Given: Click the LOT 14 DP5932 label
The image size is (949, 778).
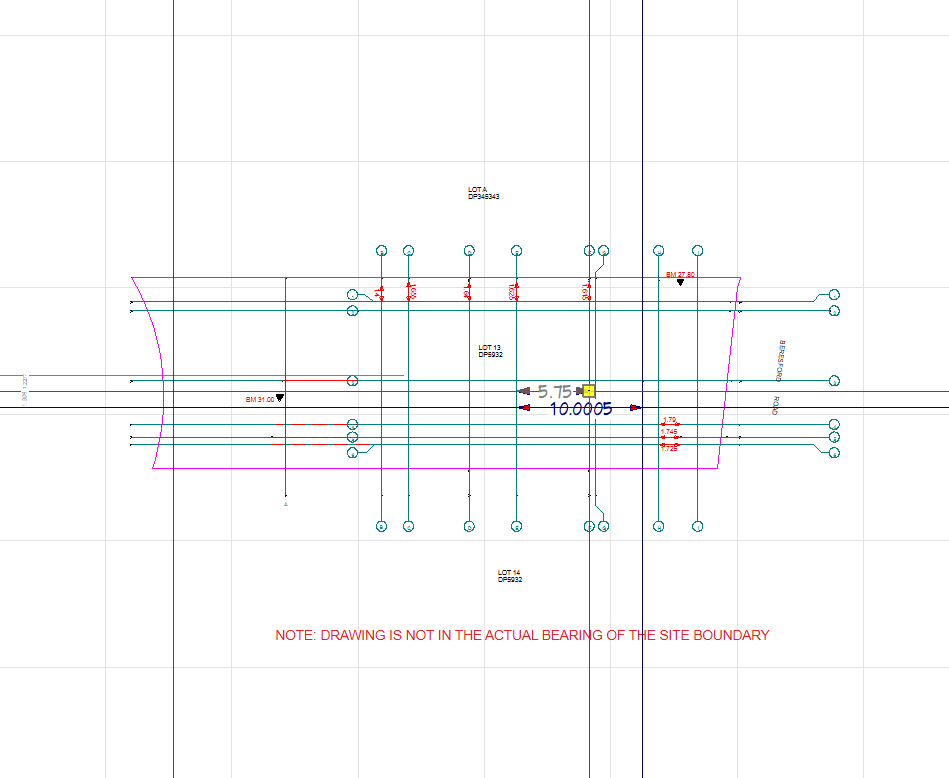Looking at the screenshot, I should 510,576.
